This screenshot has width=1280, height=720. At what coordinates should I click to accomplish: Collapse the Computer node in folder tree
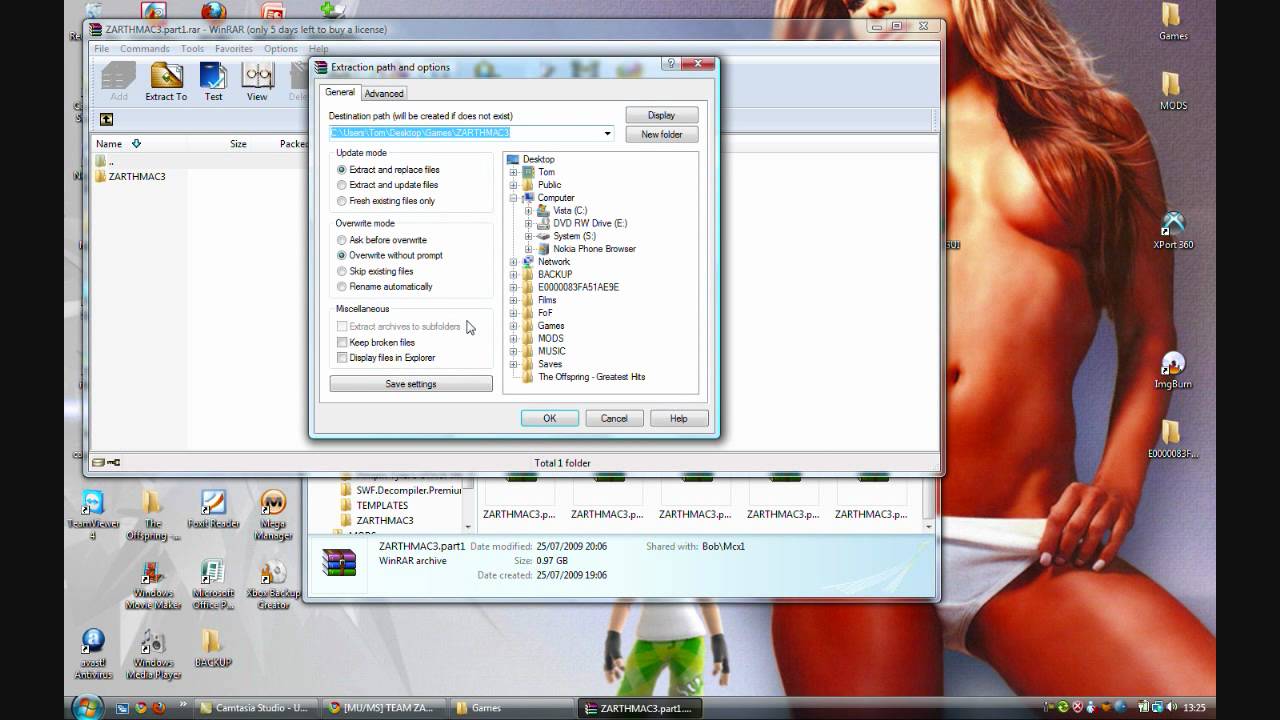click(x=514, y=198)
